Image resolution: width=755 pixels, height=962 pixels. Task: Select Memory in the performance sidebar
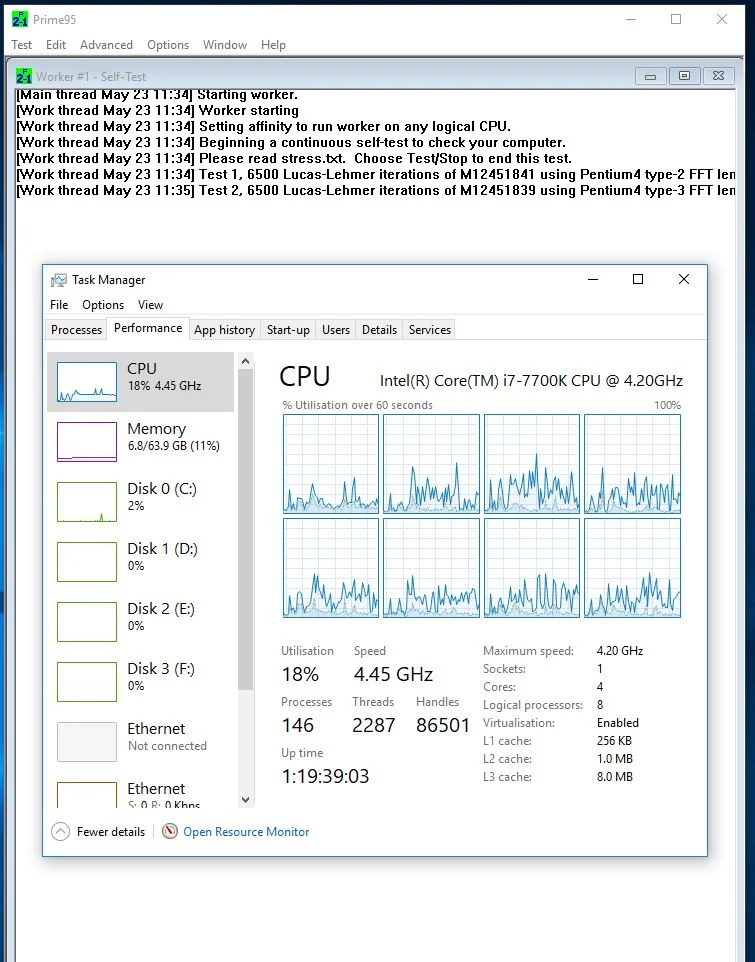pos(140,441)
